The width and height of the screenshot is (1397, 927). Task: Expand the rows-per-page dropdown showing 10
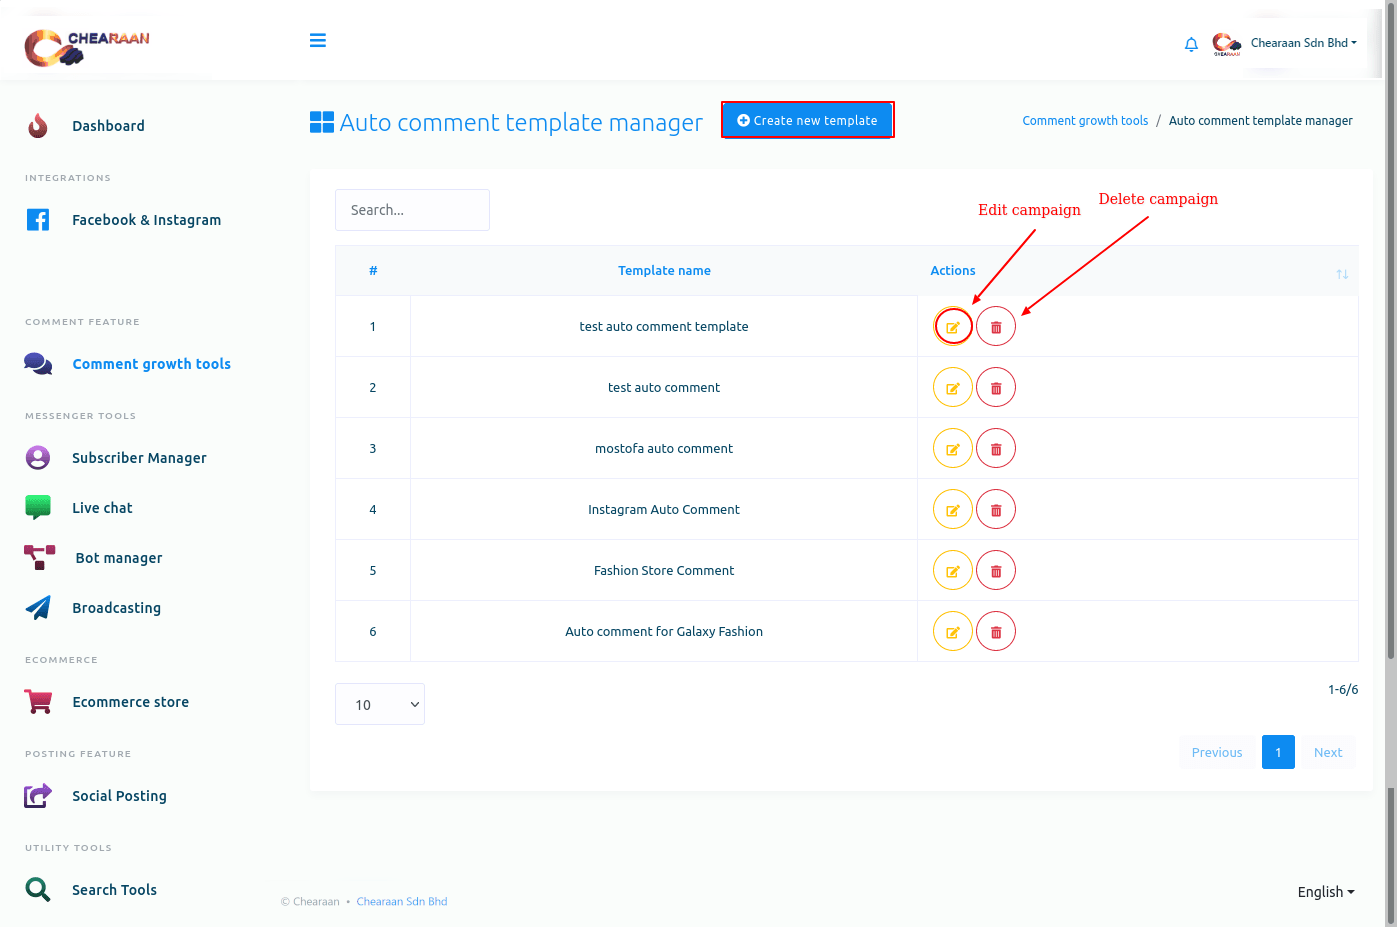(x=380, y=705)
